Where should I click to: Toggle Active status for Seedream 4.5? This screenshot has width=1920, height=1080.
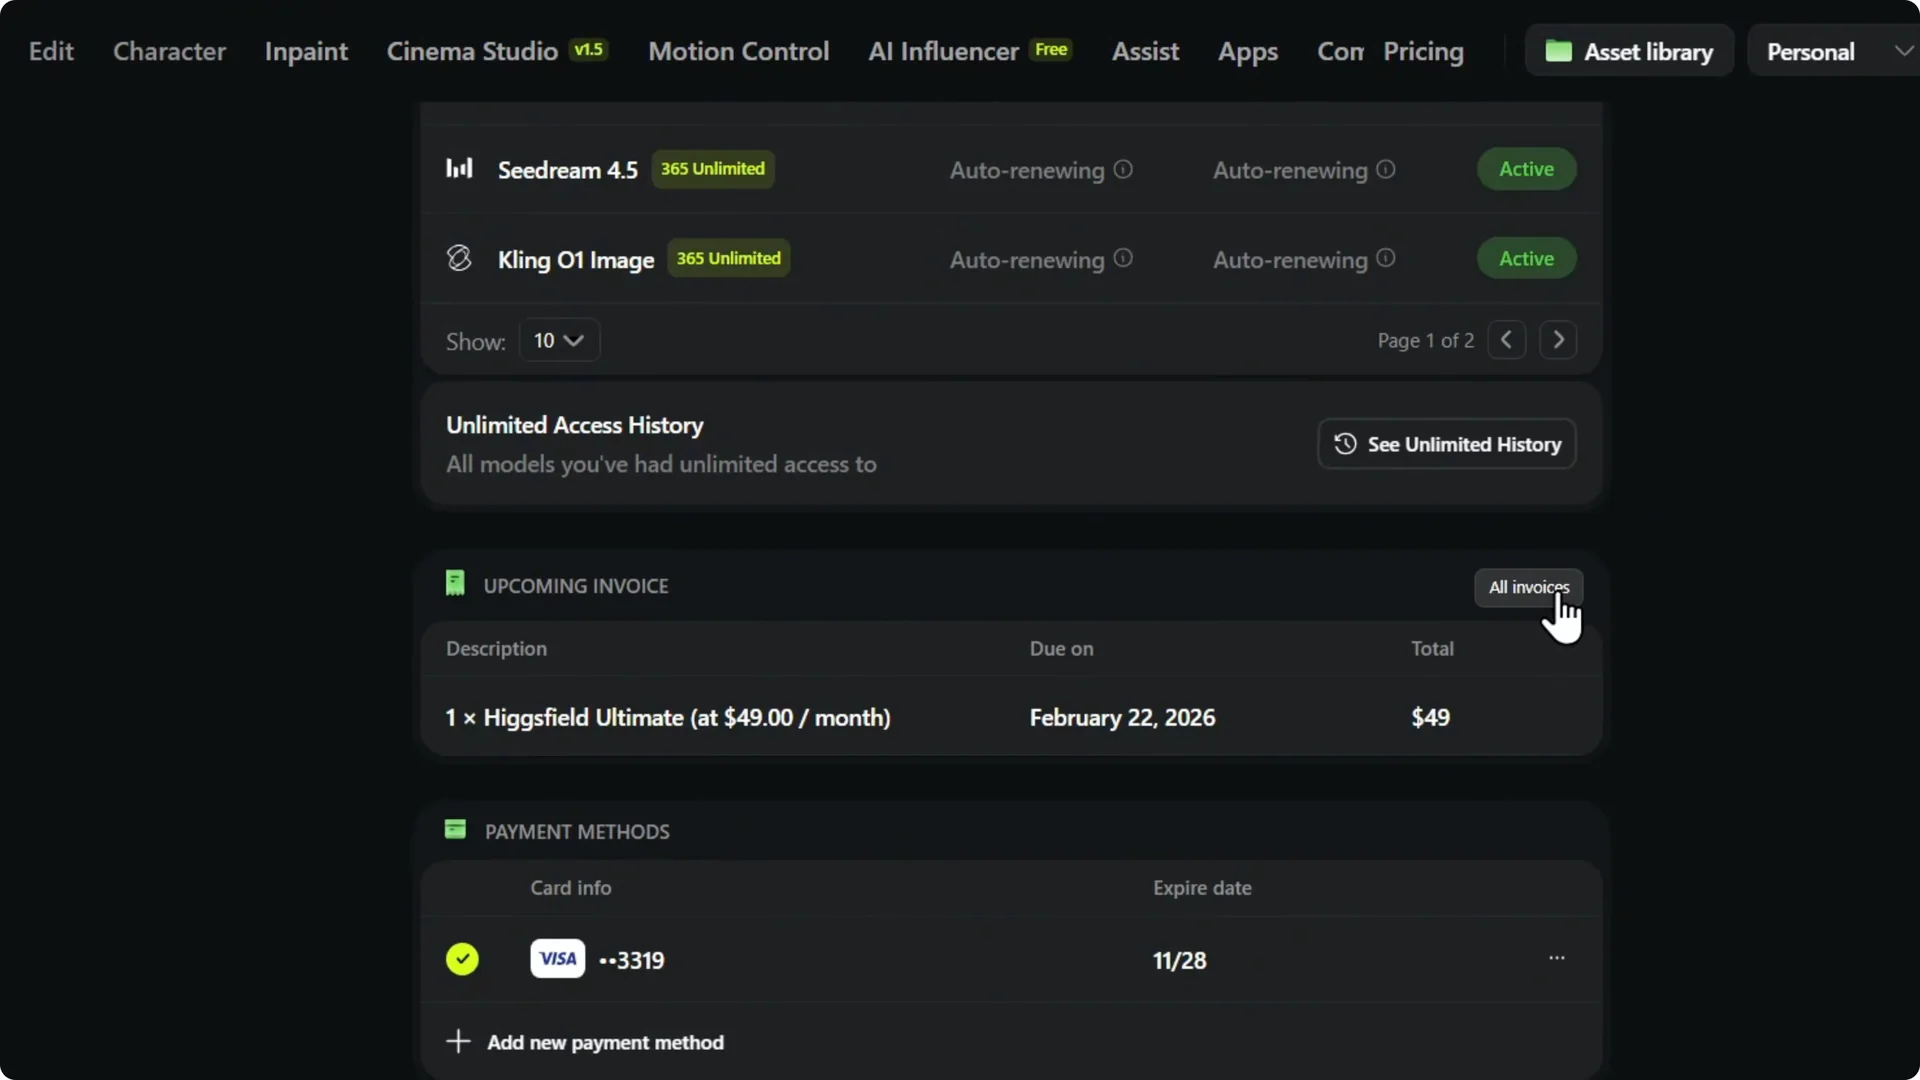(x=1526, y=168)
